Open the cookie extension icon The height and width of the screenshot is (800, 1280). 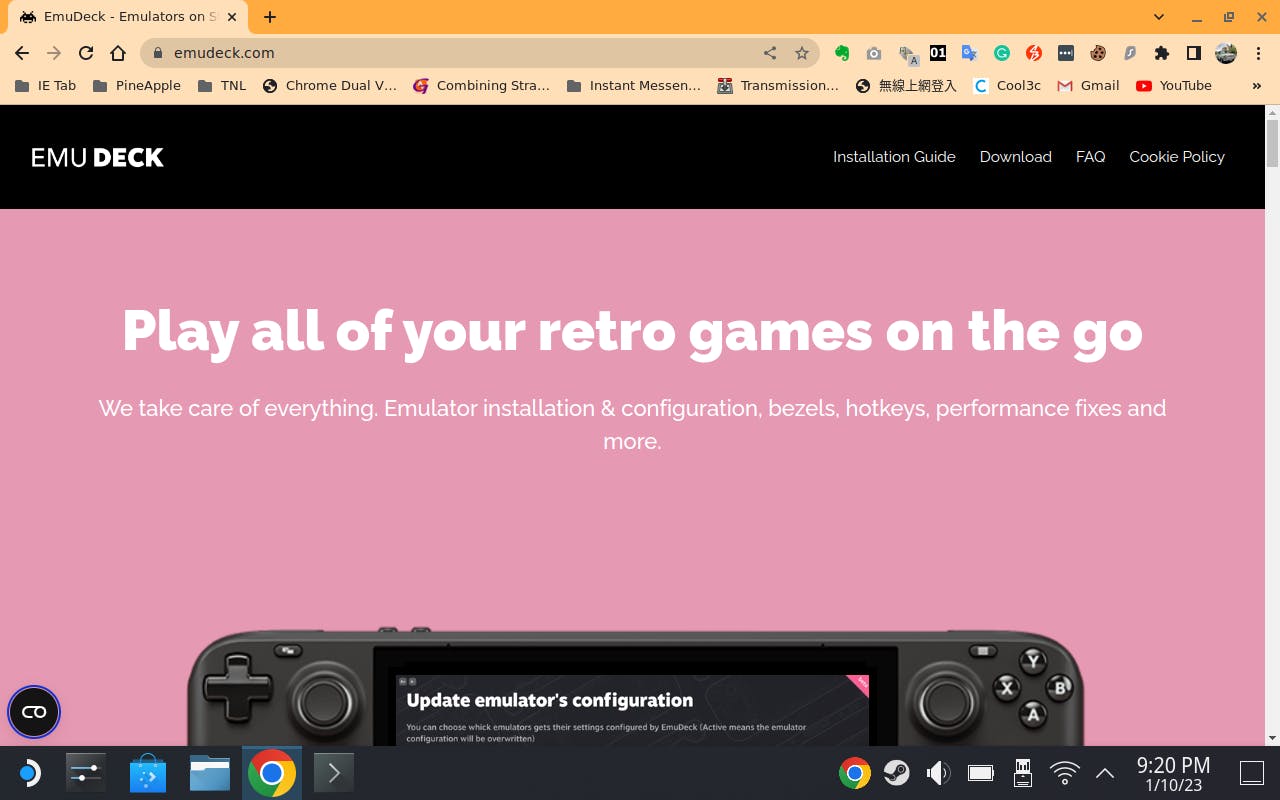pyautogui.click(x=1098, y=53)
